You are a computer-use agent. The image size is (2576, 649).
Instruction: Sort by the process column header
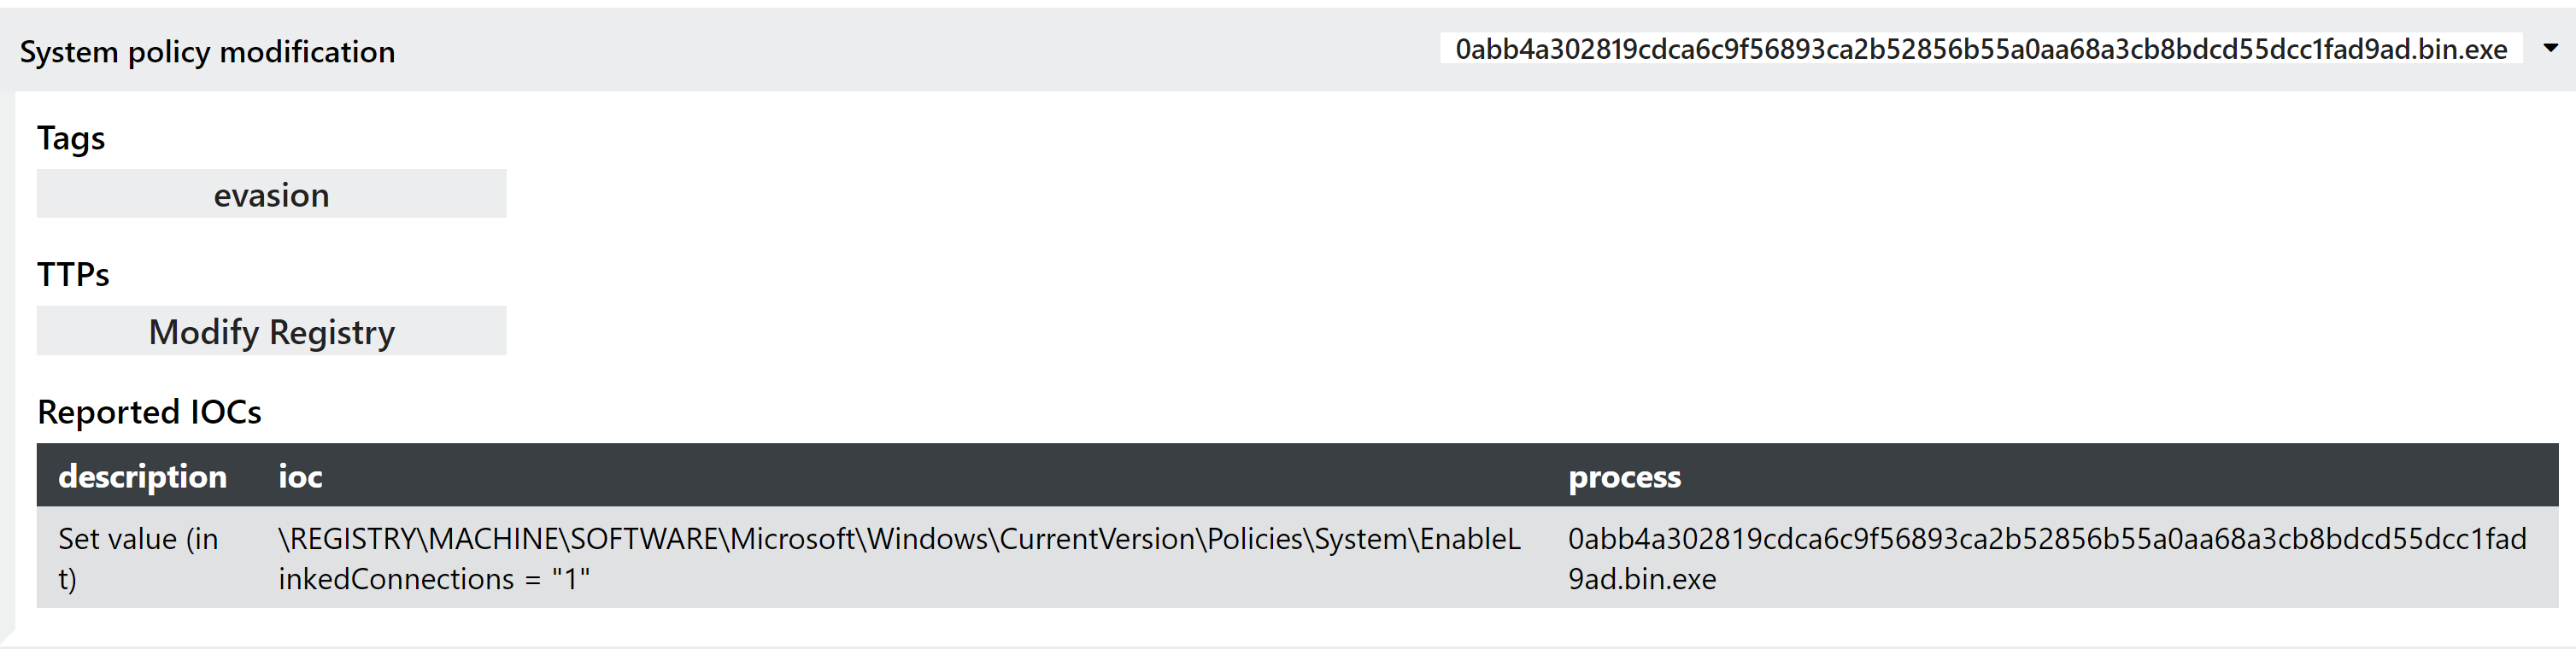point(1624,477)
